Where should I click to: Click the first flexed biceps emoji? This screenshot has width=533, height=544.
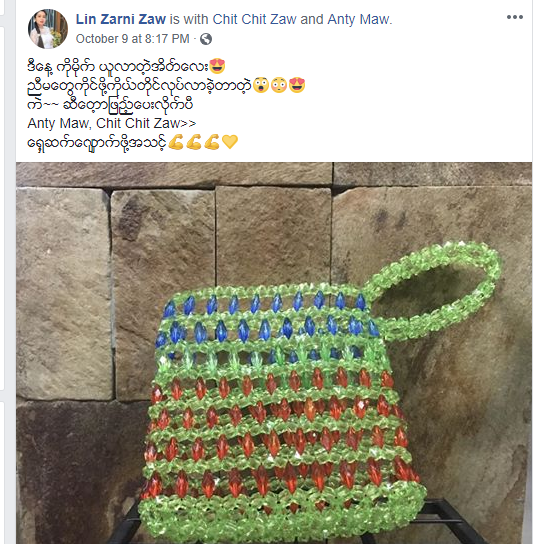click(x=176, y=142)
